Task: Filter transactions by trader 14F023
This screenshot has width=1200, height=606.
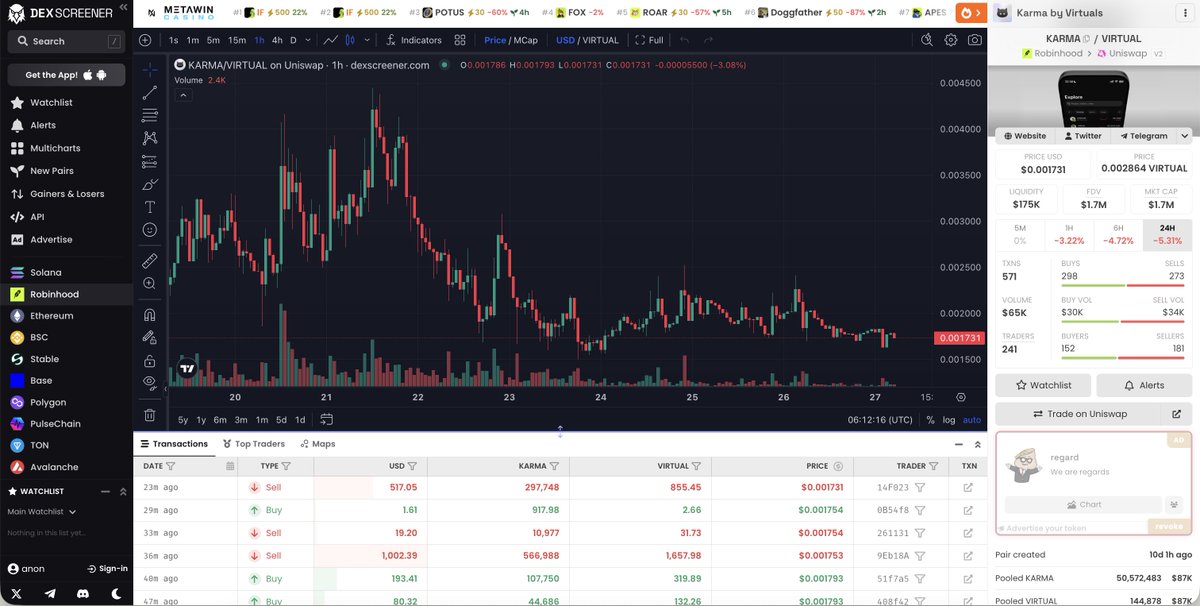Action: click(920, 488)
